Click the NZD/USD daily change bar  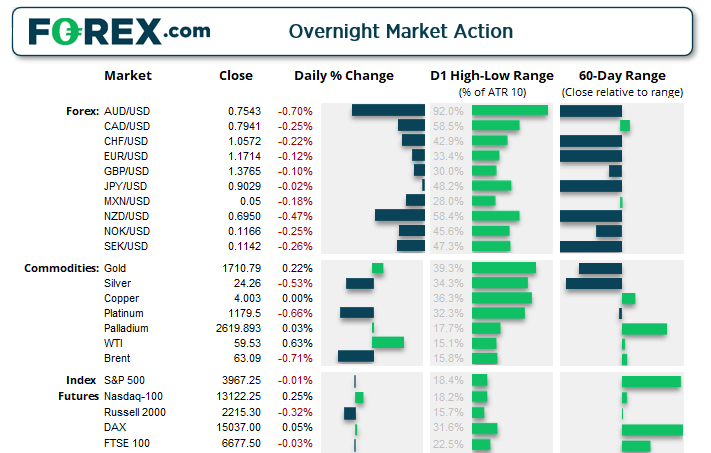pyautogui.click(x=400, y=216)
